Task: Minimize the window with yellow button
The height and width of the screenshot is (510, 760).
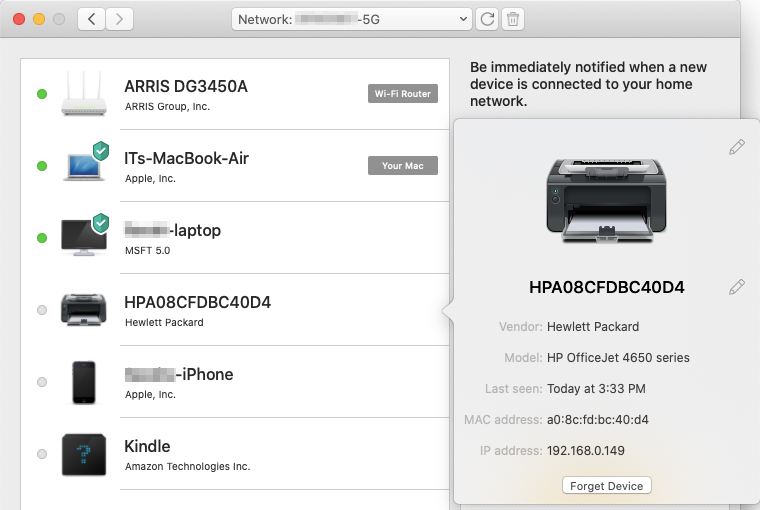Action: point(39,19)
